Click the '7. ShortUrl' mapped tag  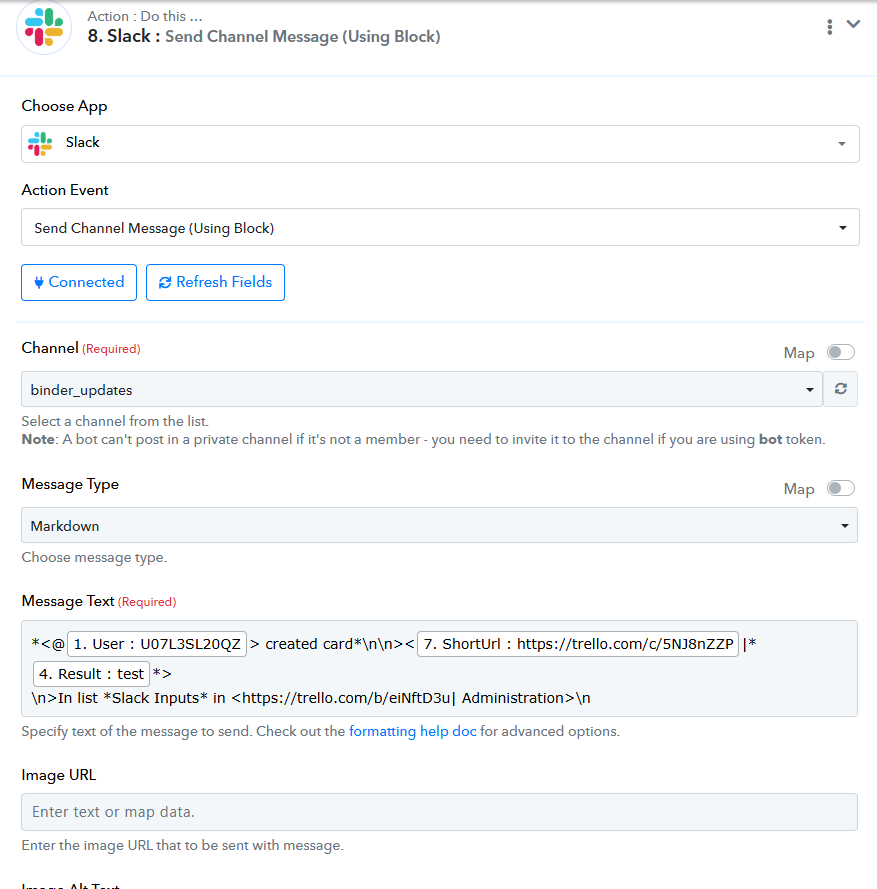(578, 644)
